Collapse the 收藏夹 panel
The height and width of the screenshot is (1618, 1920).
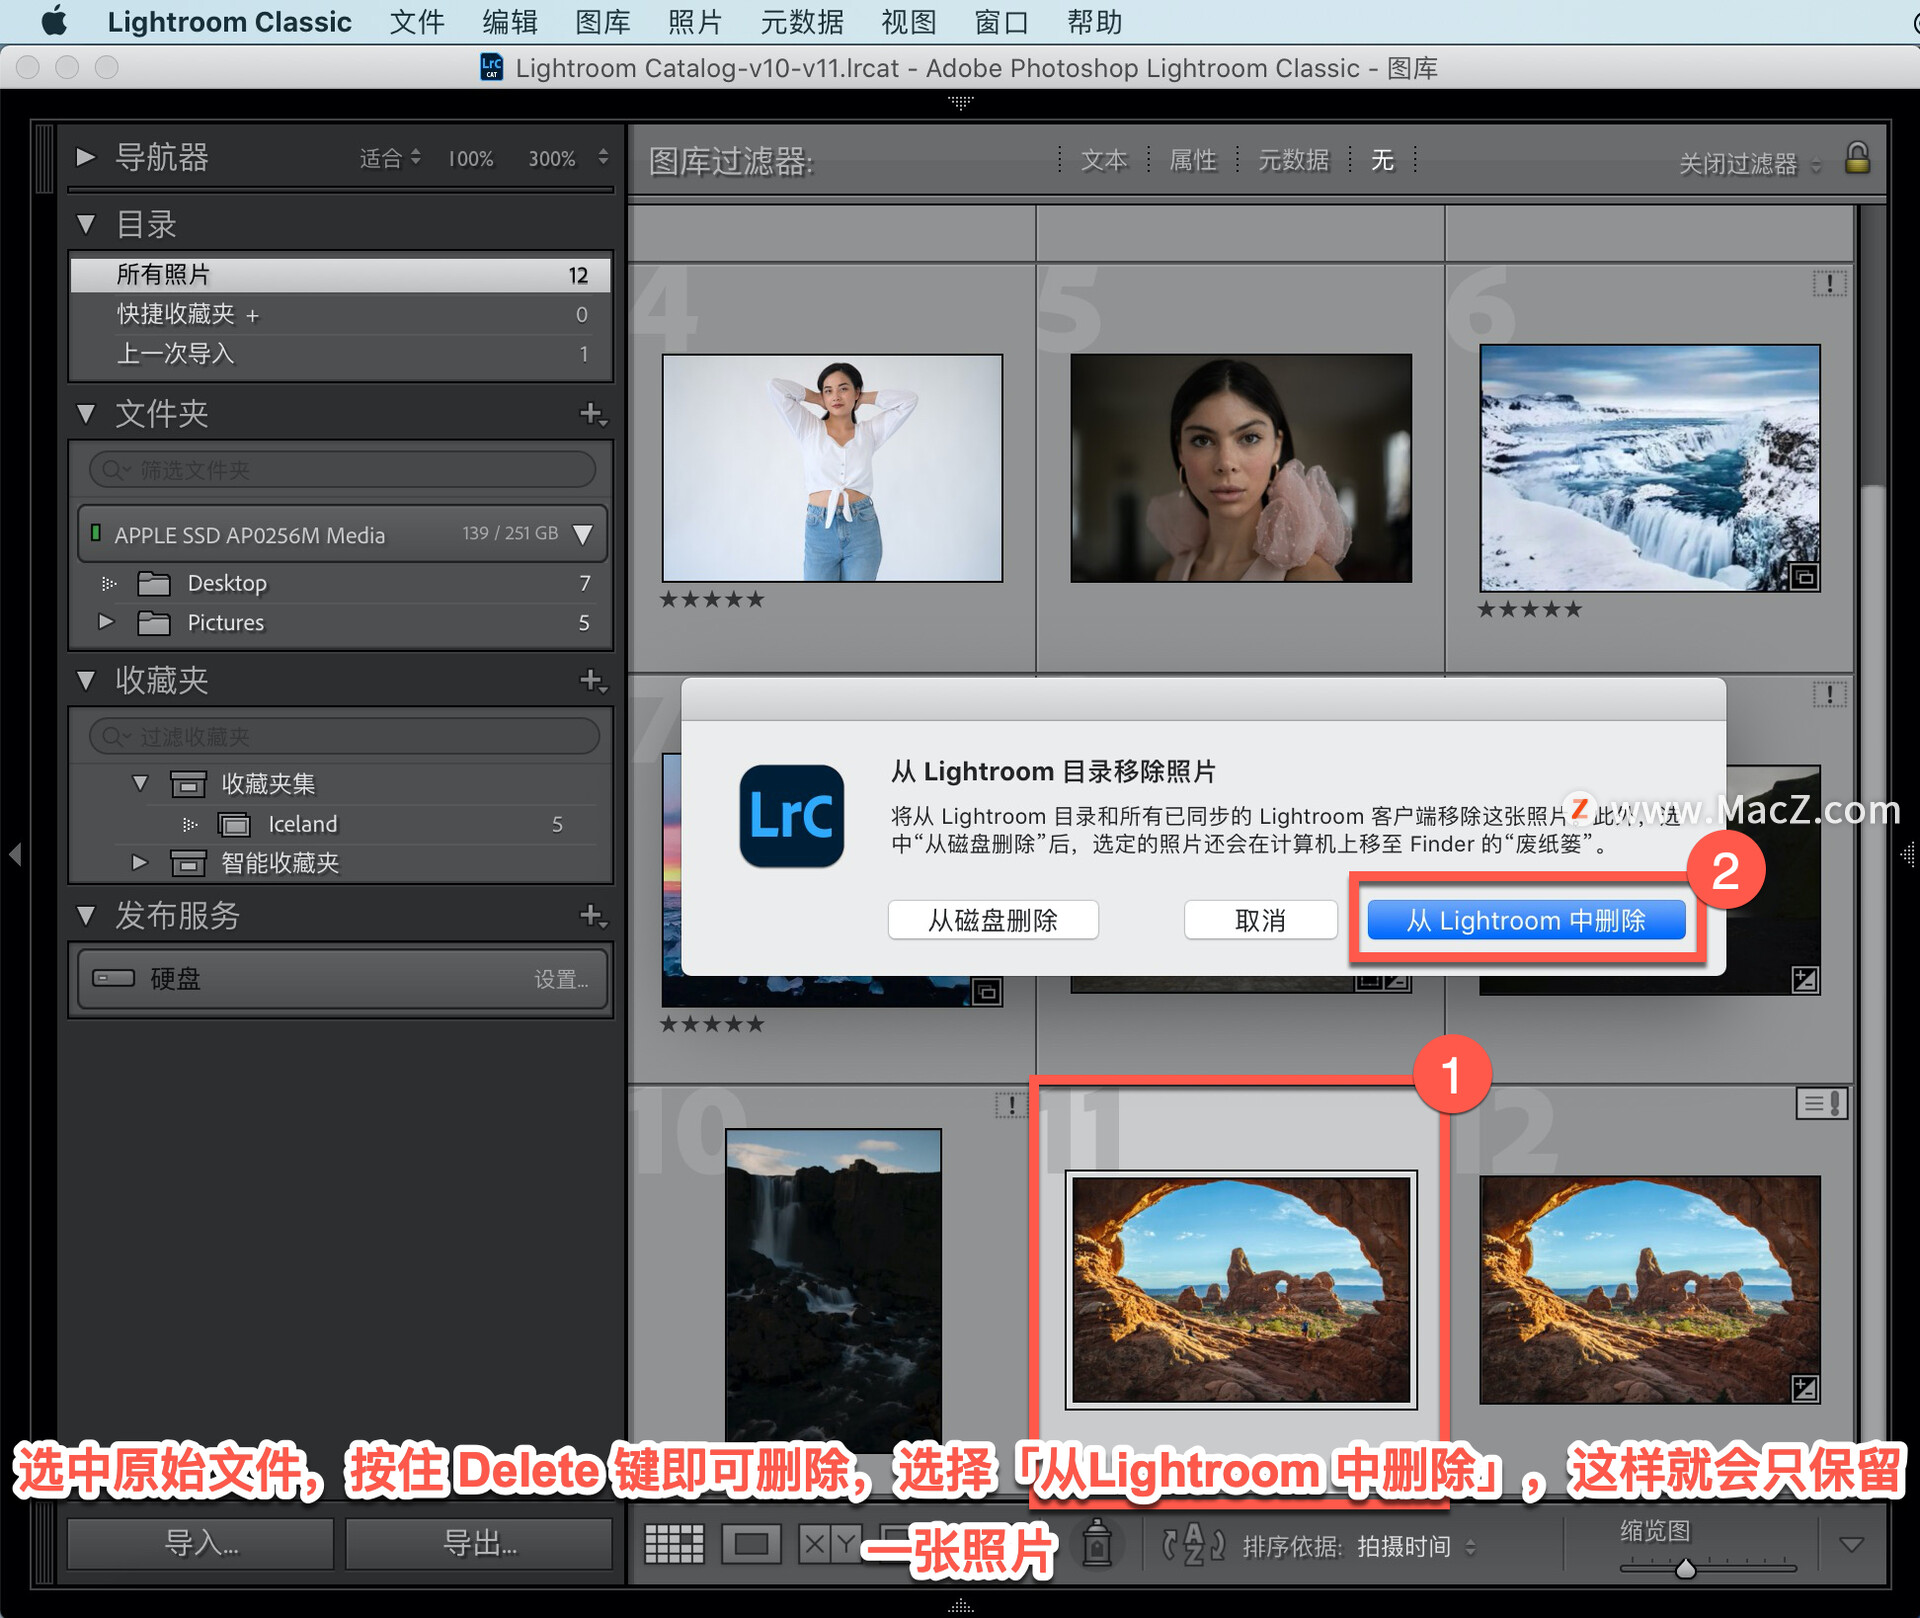tap(86, 680)
